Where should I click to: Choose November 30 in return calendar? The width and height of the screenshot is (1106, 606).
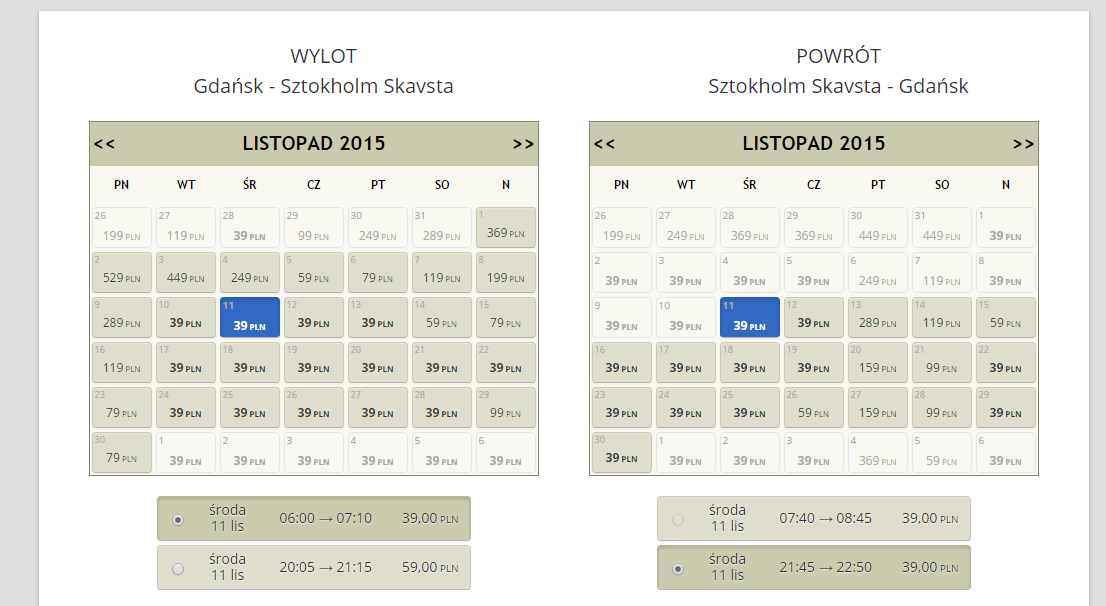click(621, 452)
